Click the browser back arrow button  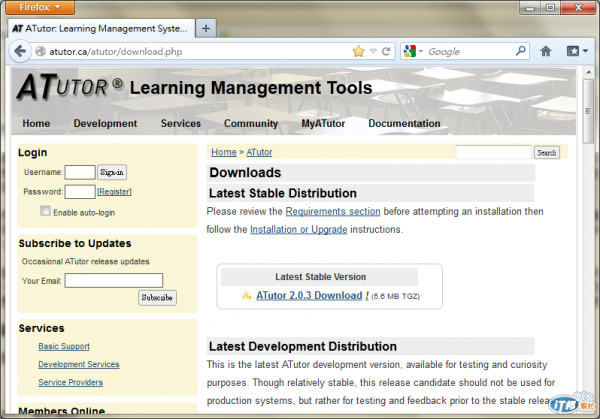point(20,51)
